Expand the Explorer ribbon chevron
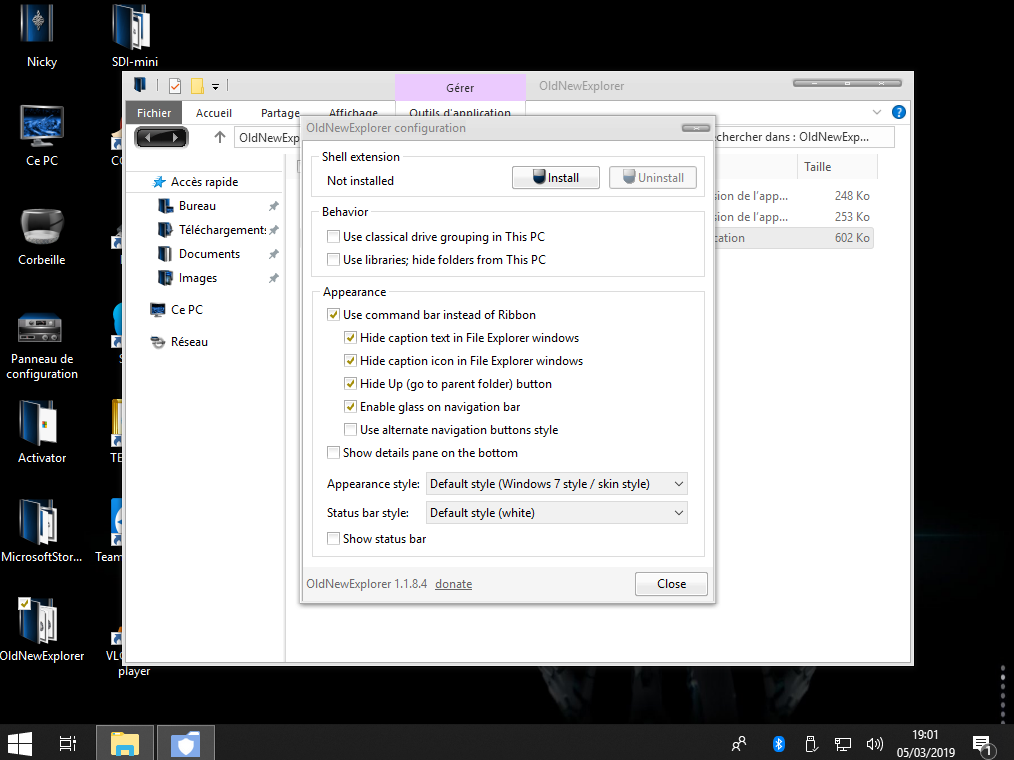Viewport: 1014px width, 760px height. [876, 112]
